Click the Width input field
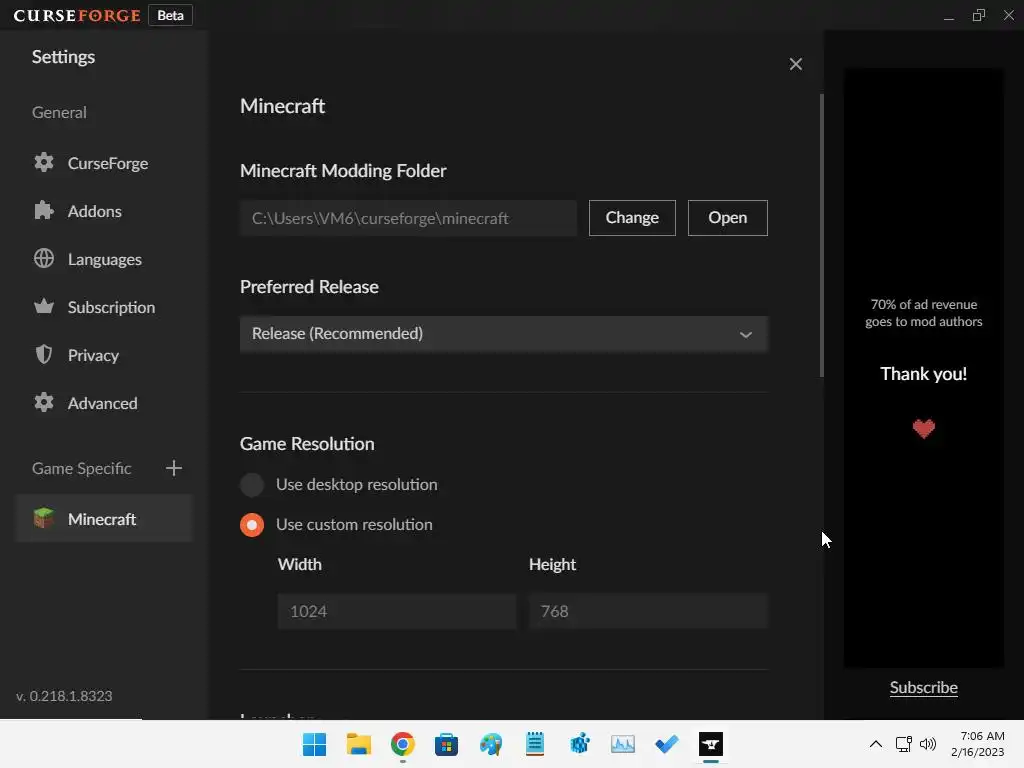This screenshot has width=1024, height=768. pyautogui.click(x=397, y=611)
